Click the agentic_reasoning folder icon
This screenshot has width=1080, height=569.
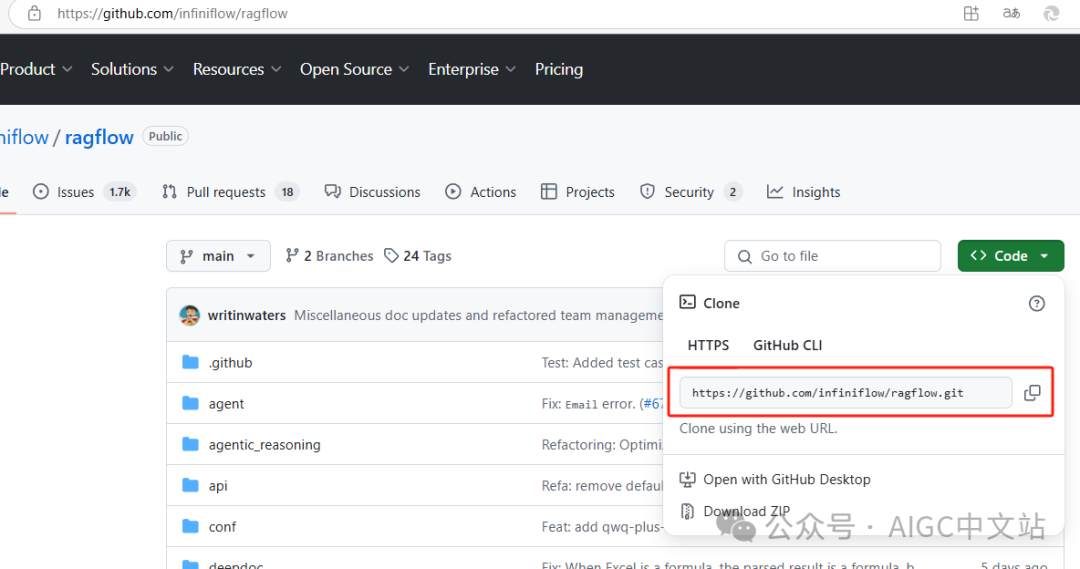tap(190, 444)
